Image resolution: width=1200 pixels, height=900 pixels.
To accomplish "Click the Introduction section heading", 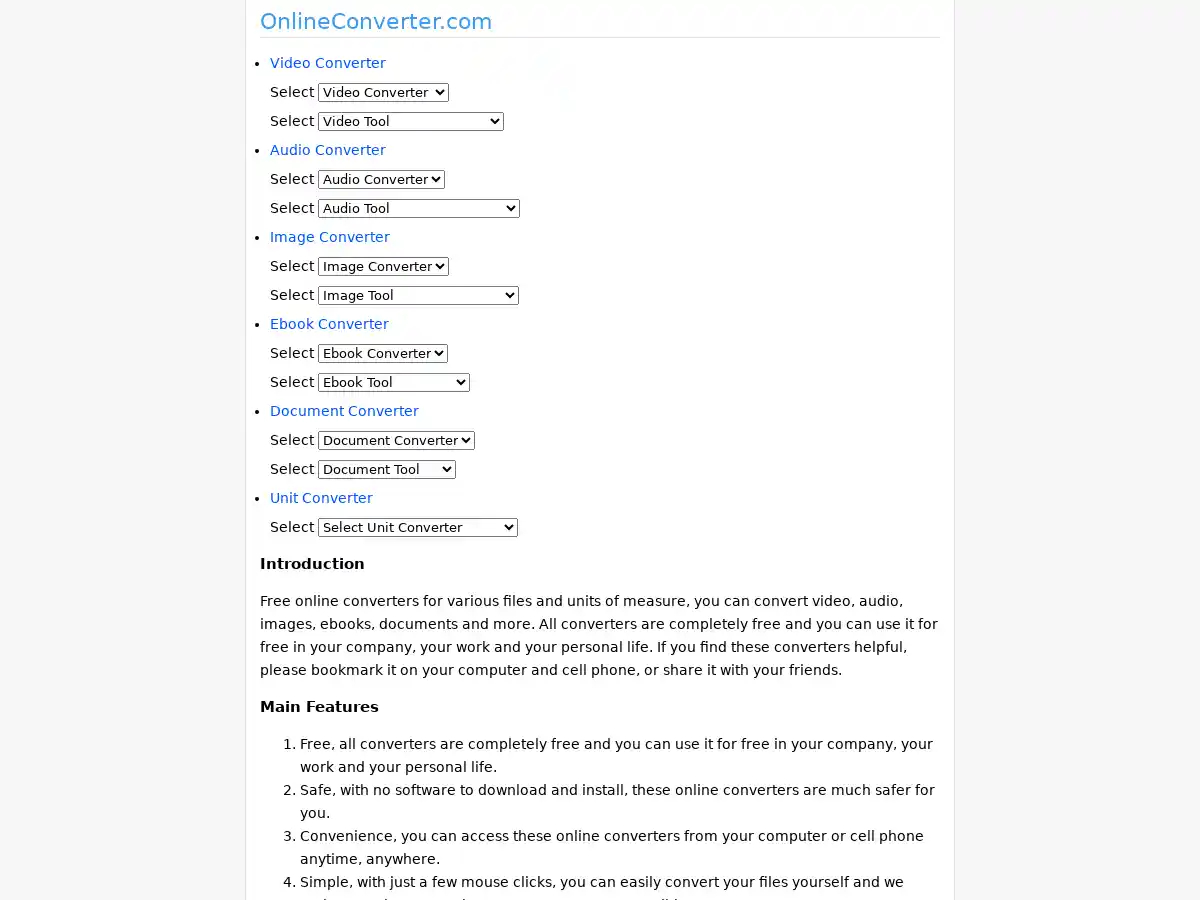I will 312,563.
